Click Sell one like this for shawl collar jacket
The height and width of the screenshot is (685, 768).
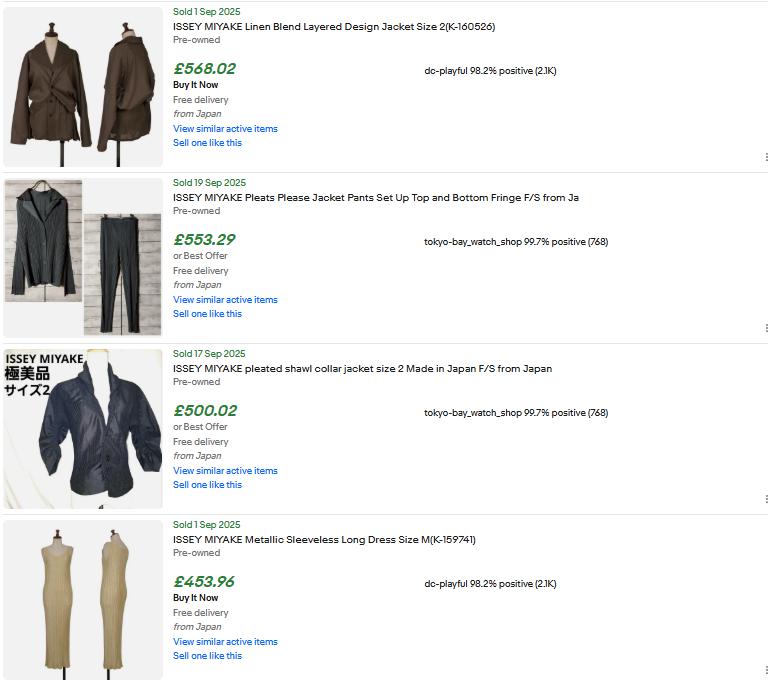point(207,485)
